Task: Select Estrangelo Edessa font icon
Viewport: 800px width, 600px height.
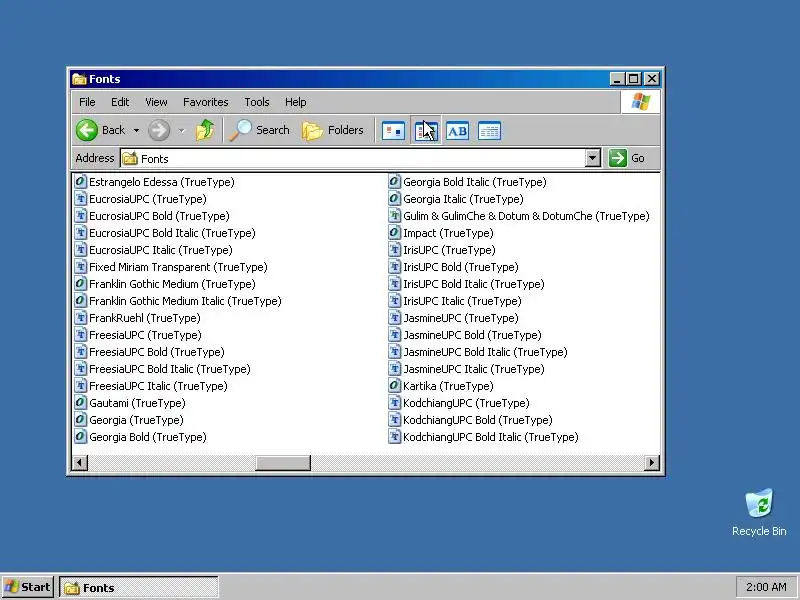Action: (x=80, y=182)
